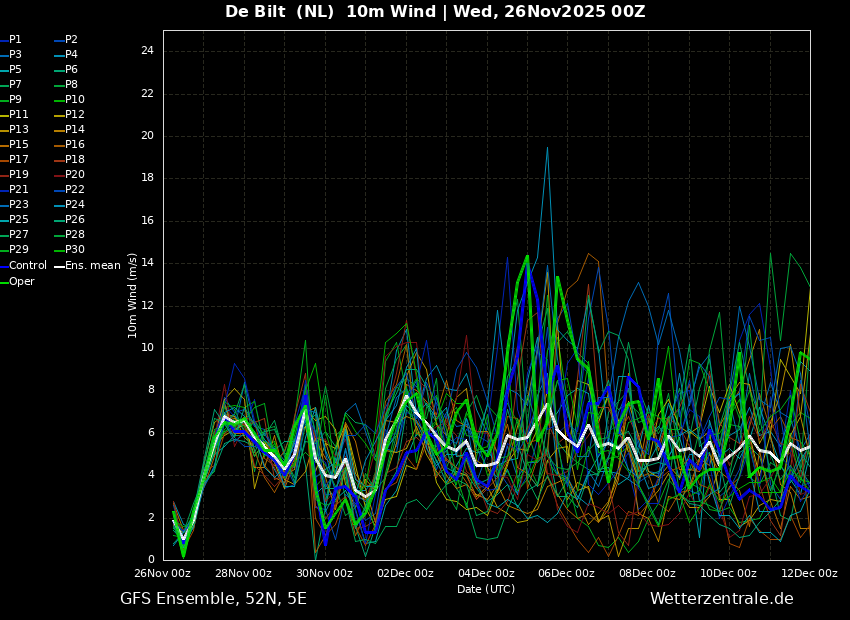Click the P20 legend label
The image size is (850, 620).
click(69, 175)
